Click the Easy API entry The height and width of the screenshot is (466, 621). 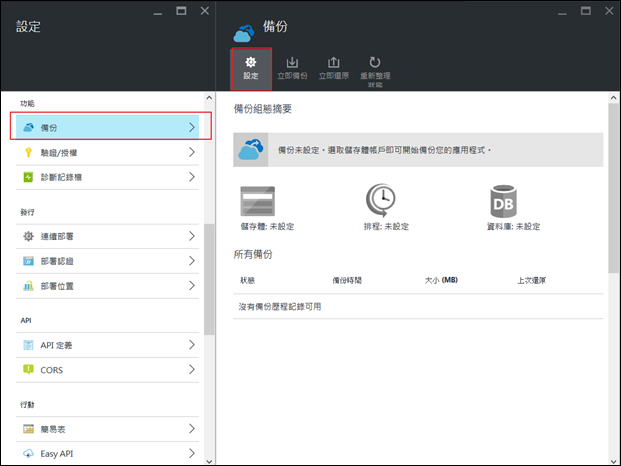point(108,453)
